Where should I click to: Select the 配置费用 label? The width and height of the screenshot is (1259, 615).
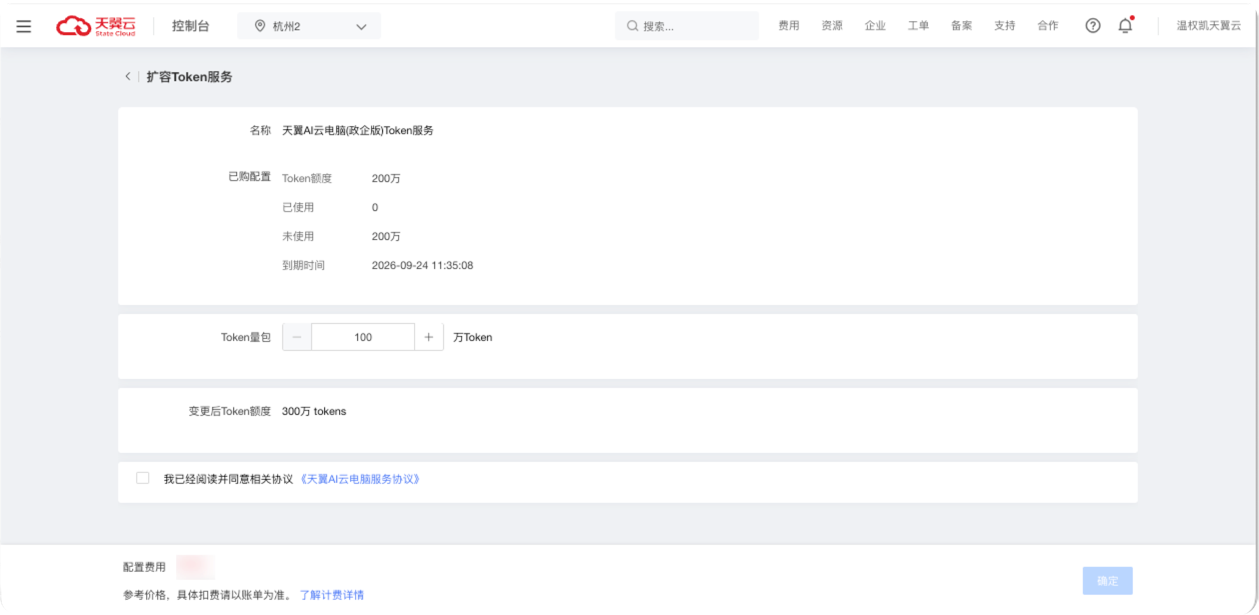point(144,567)
